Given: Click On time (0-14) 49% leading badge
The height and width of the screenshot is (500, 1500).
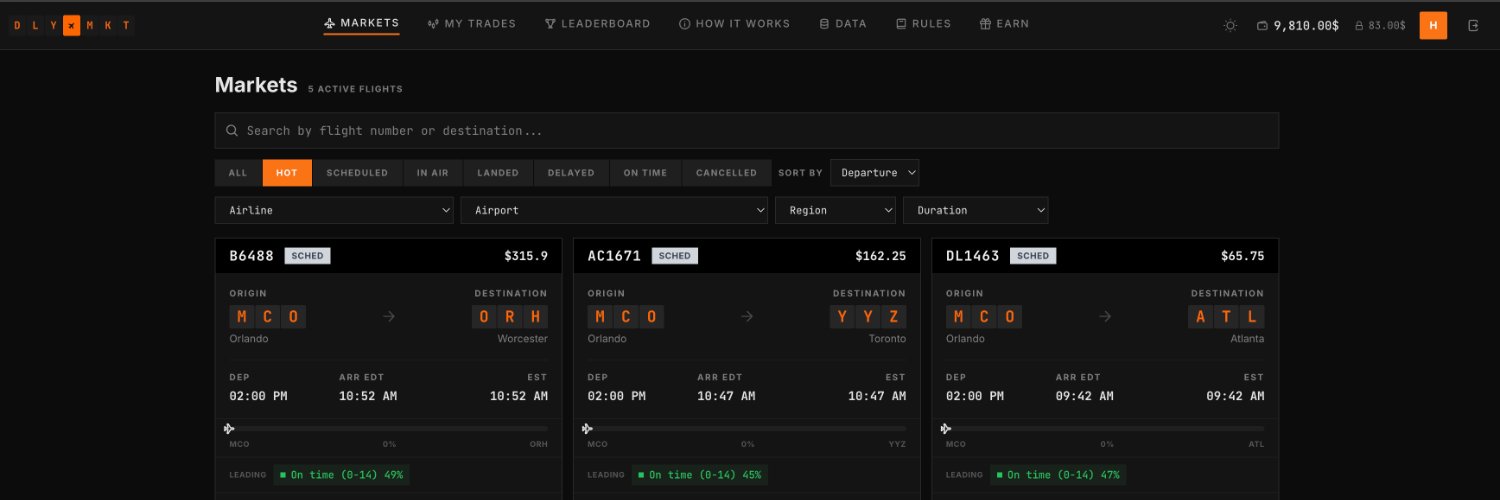Looking at the screenshot, I should click(342, 475).
